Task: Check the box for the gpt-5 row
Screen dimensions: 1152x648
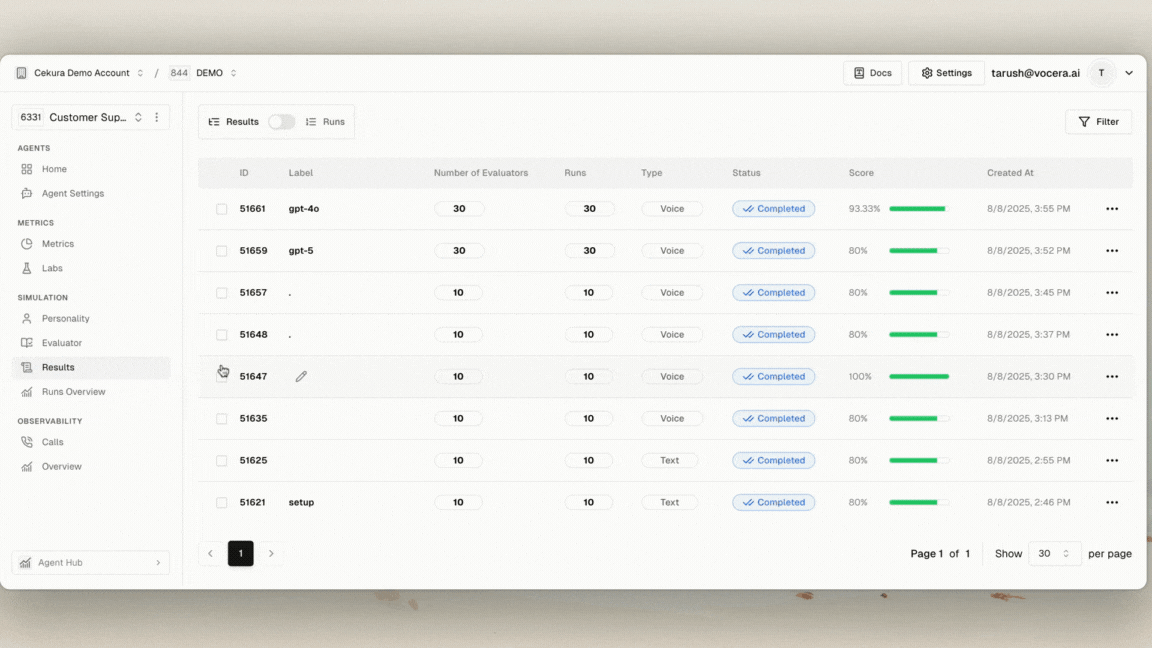Action: tap(222, 251)
